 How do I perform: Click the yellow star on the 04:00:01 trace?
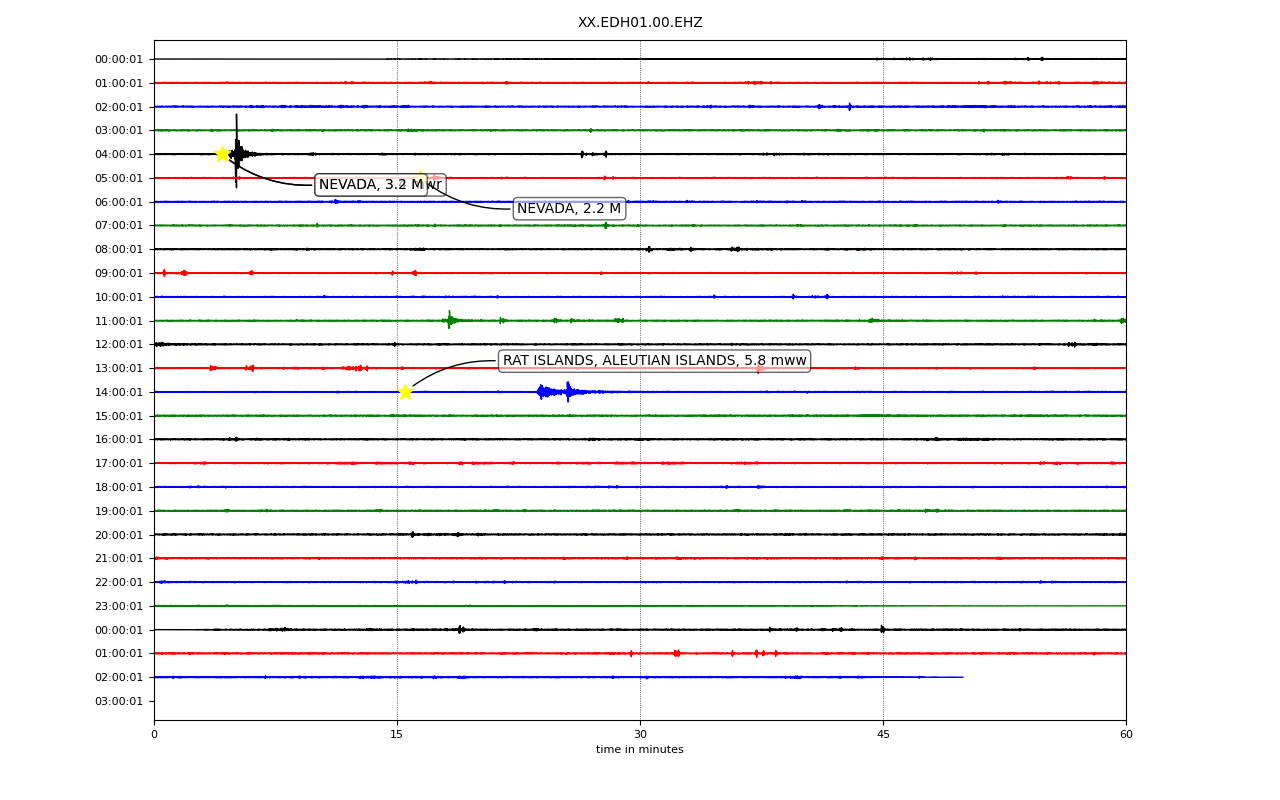tap(222, 154)
